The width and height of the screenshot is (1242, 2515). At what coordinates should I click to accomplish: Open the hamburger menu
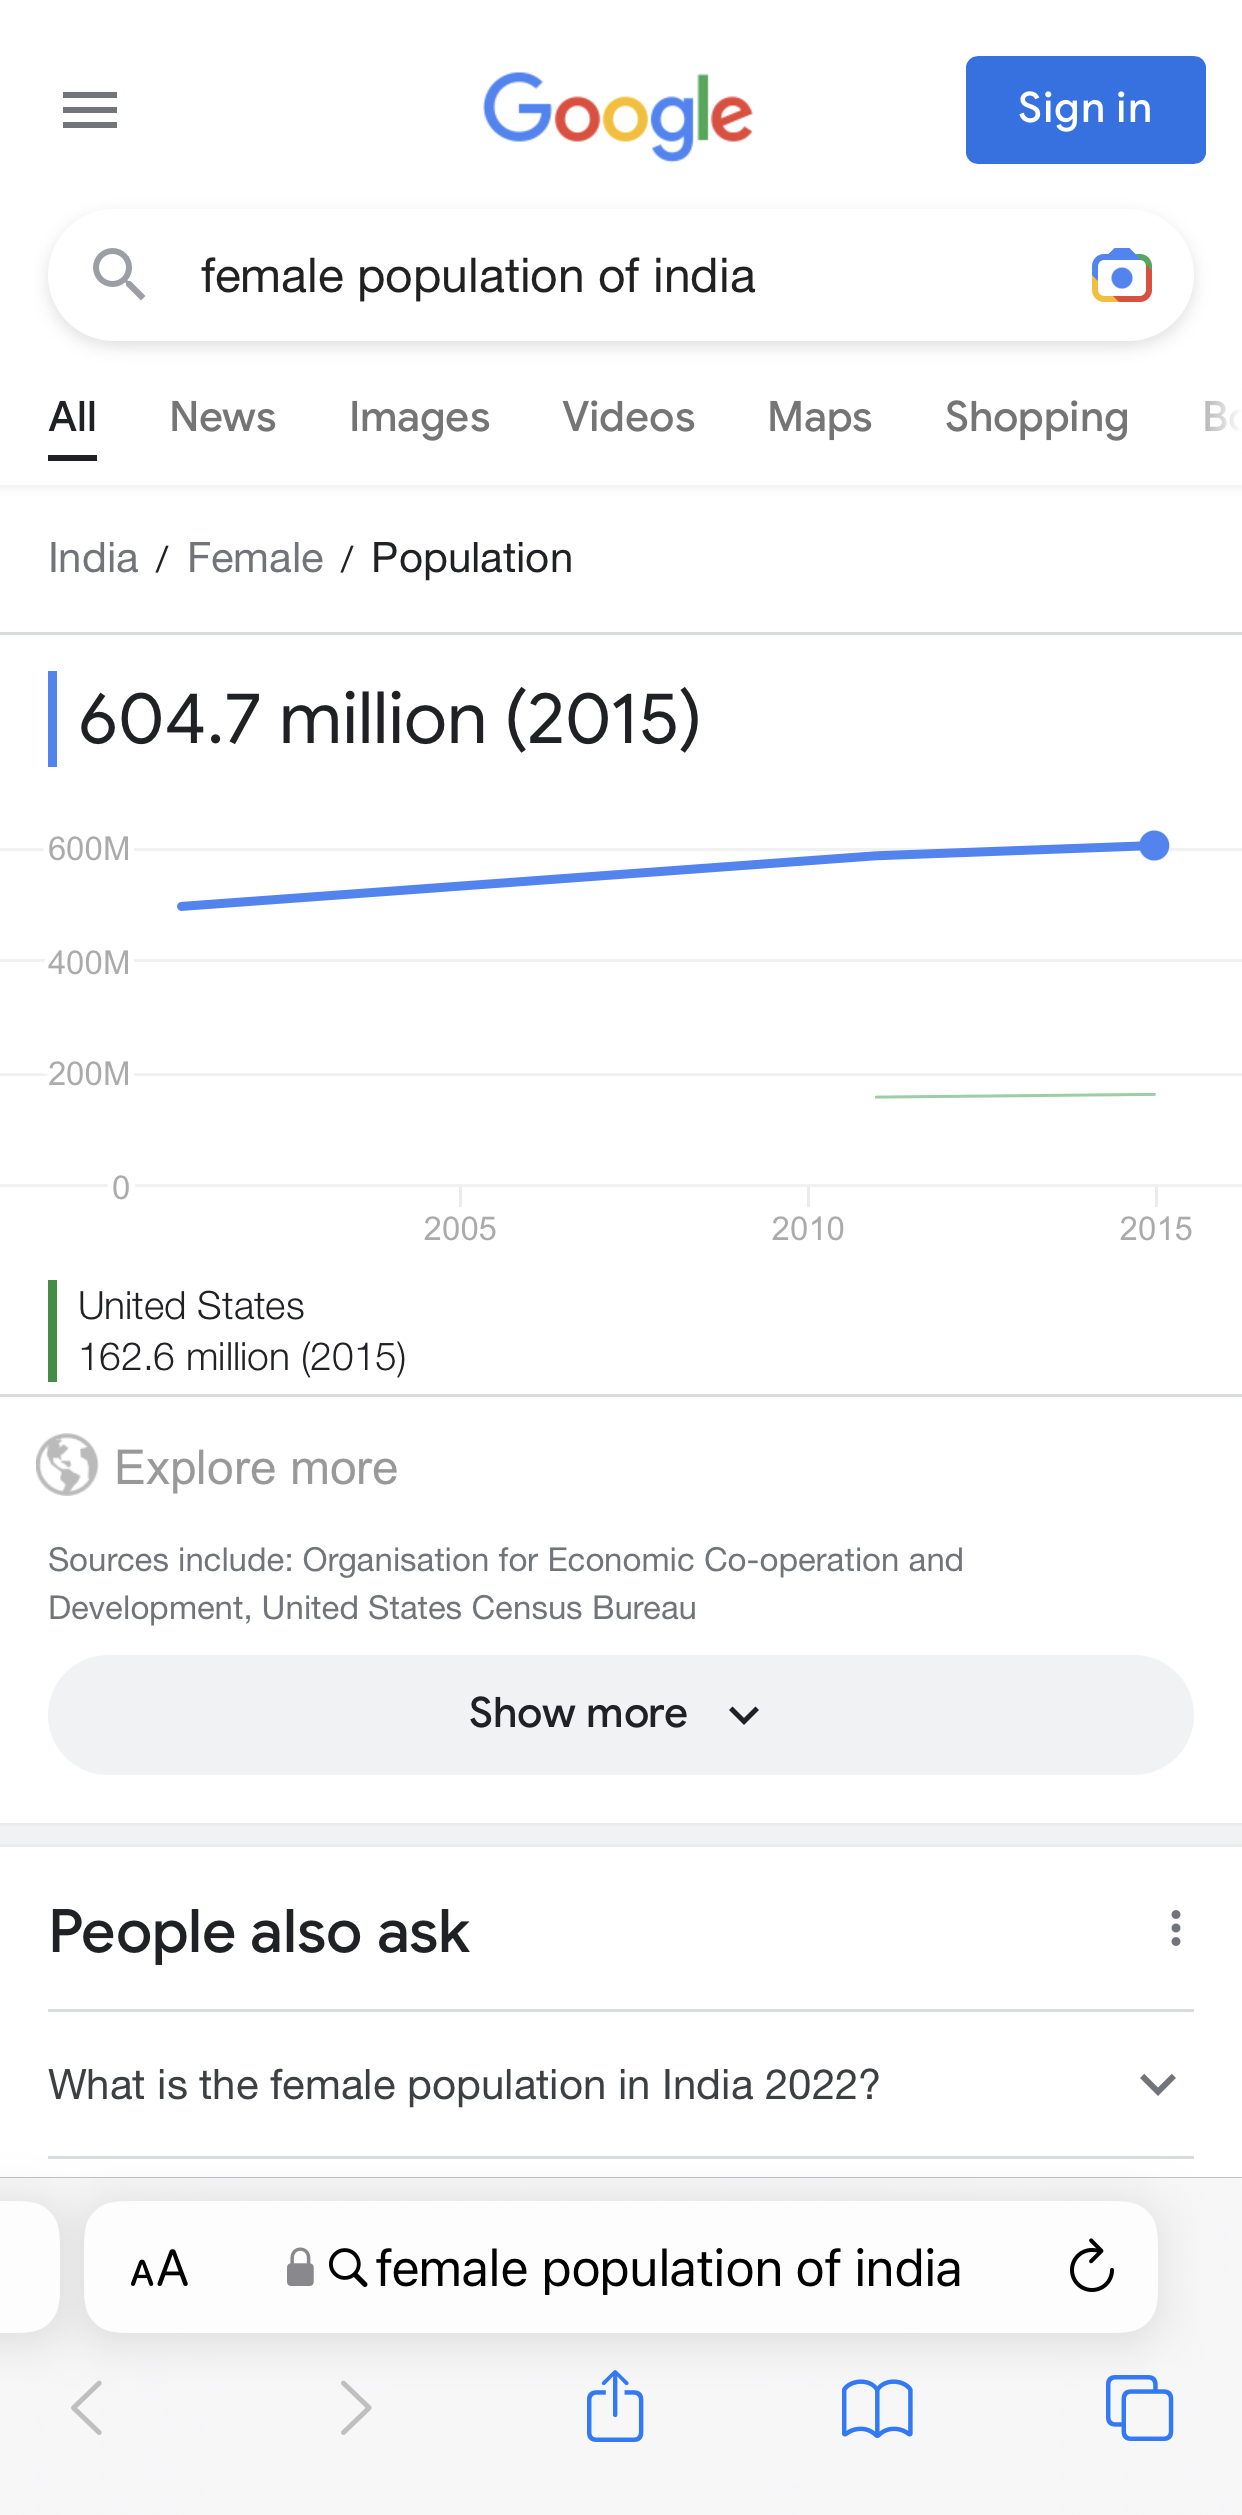coord(90,110)
